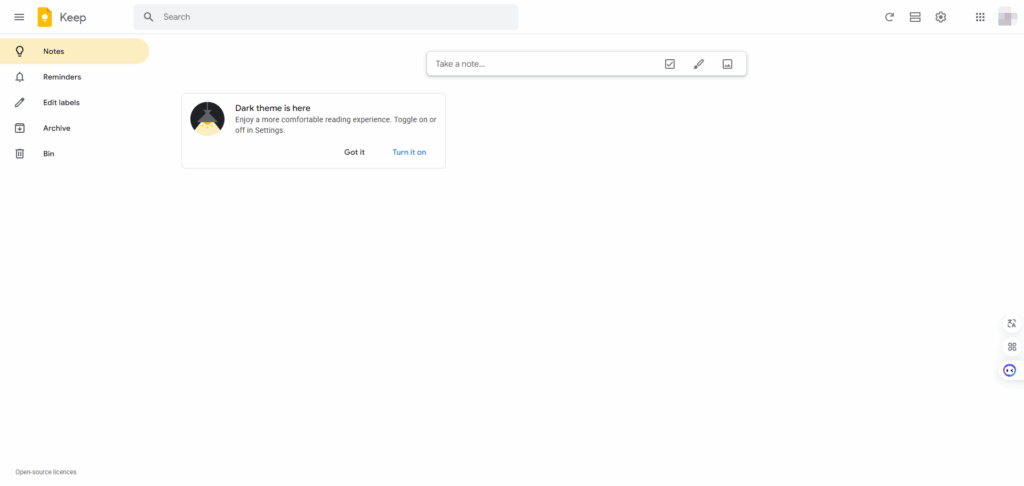Click the Take a note field

[542, 64]
